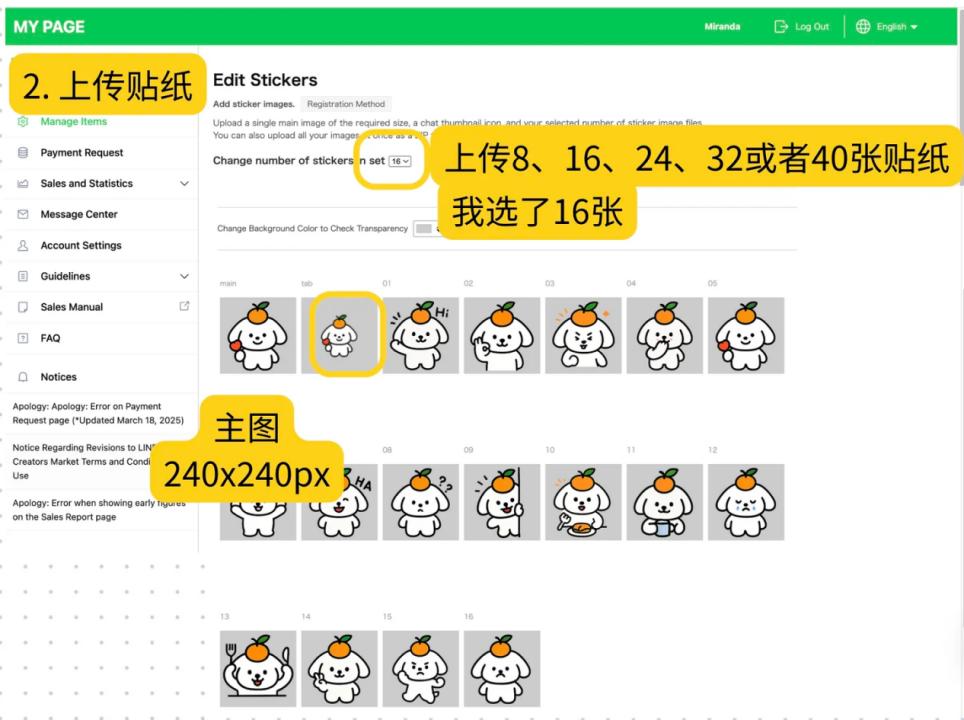Click the Notices bell icon
964x720 pixels.
(x=22, y=376)
